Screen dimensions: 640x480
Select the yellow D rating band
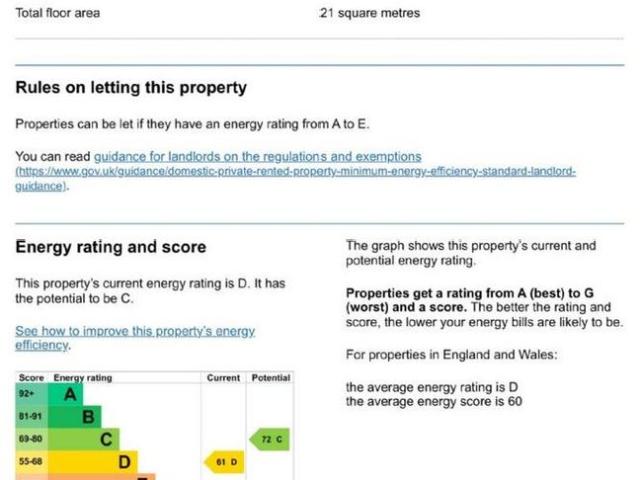(124, 461)
